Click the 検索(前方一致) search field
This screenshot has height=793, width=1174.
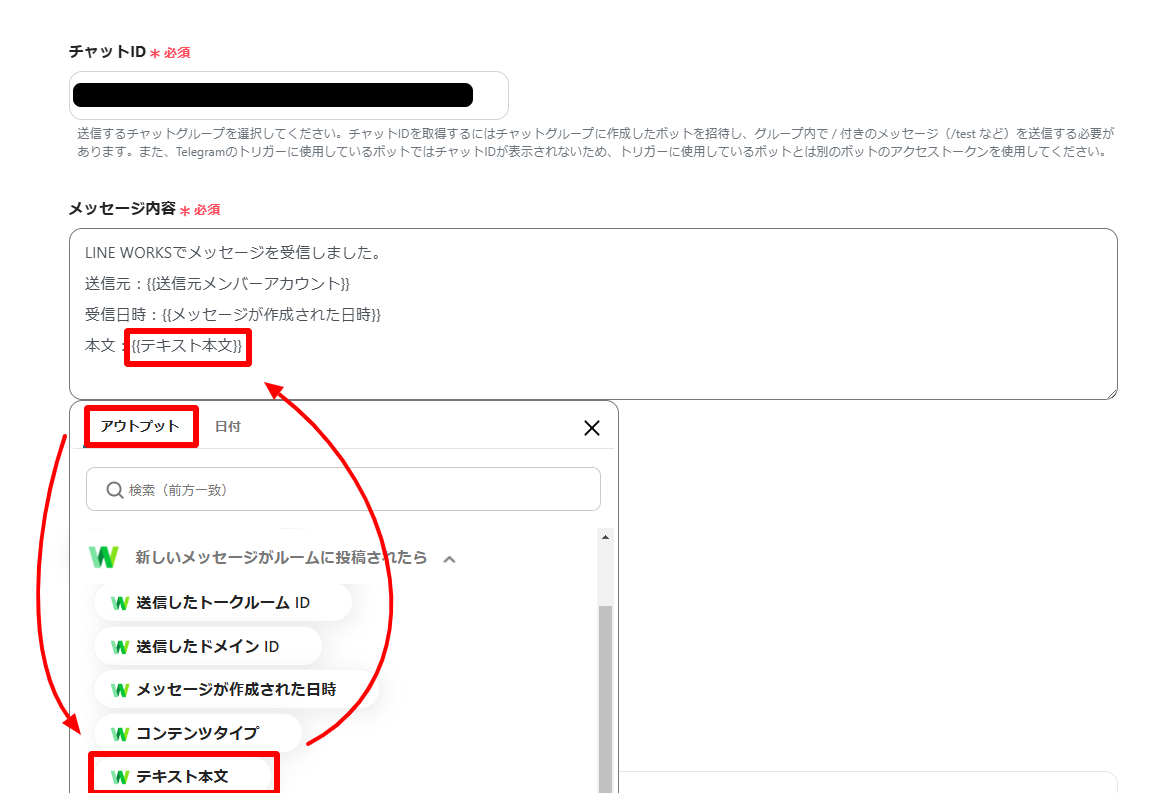pyautogui.click(x=344, y=489)
